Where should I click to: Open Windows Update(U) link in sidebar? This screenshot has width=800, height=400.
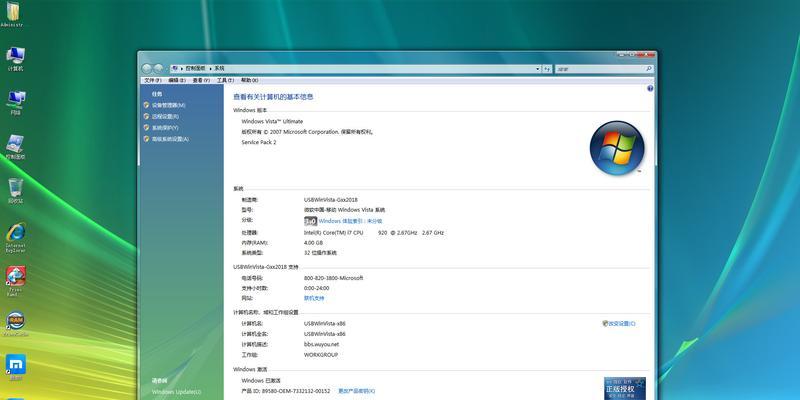pos(177,392)
